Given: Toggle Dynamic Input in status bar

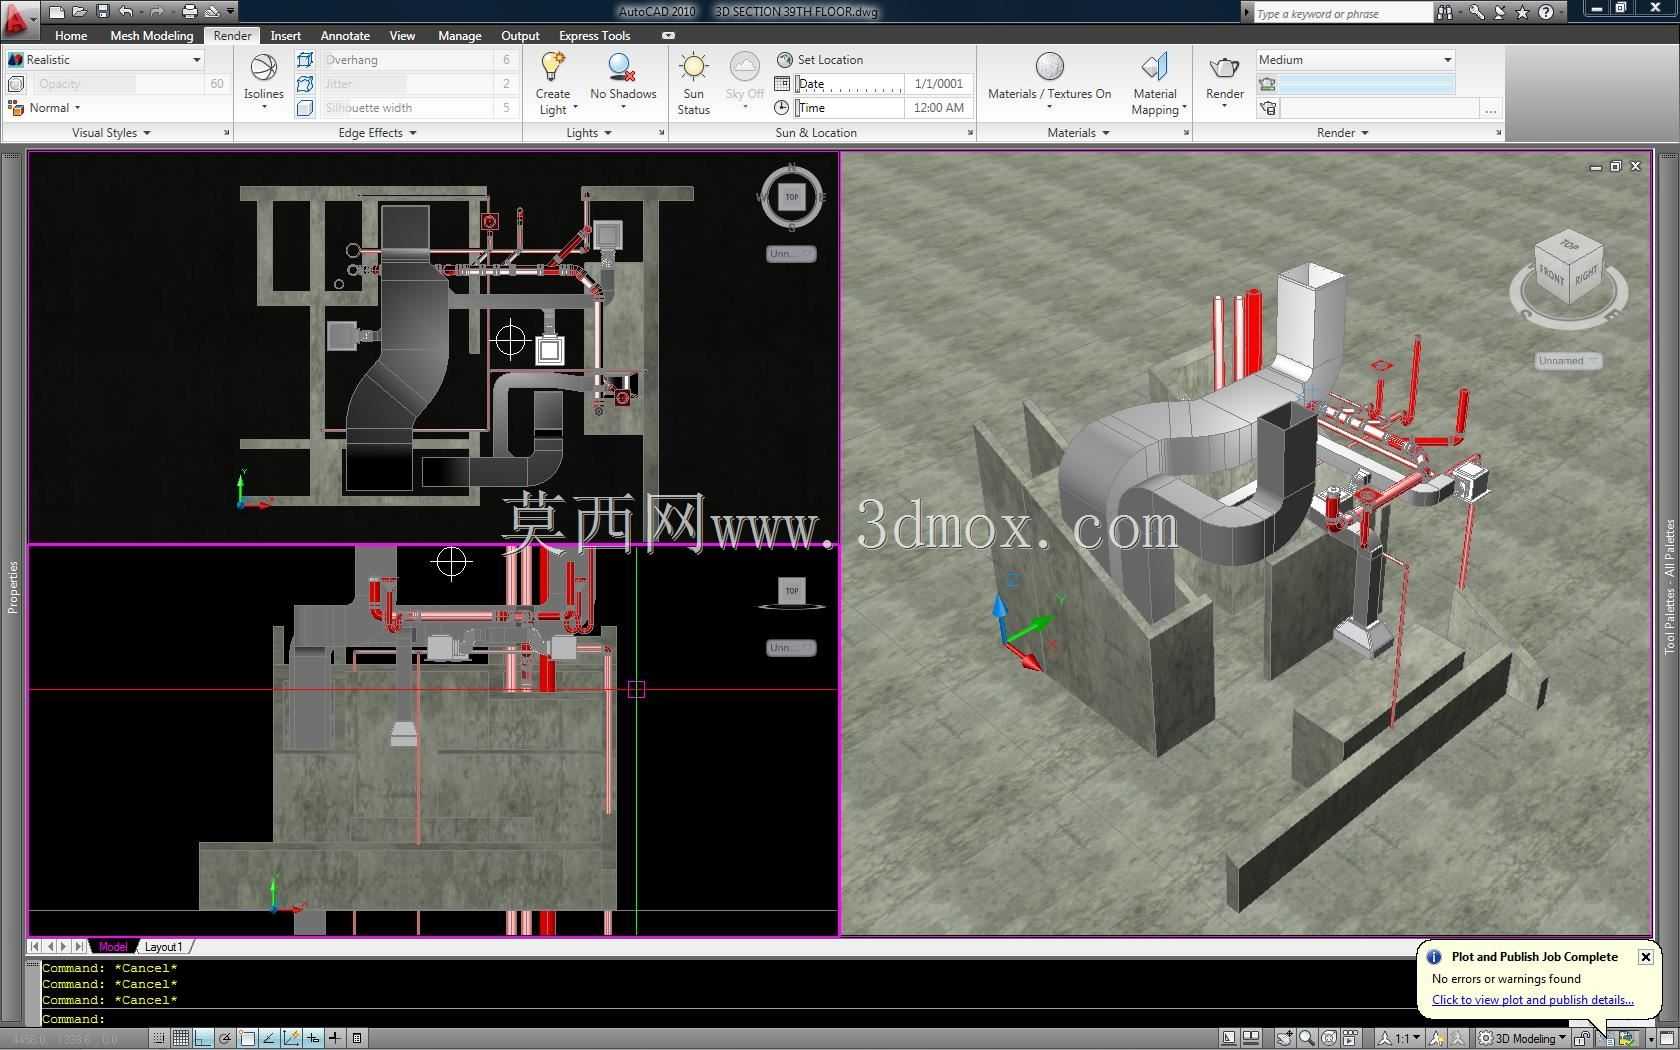Looking at the screenshot, I should 313,1038.
